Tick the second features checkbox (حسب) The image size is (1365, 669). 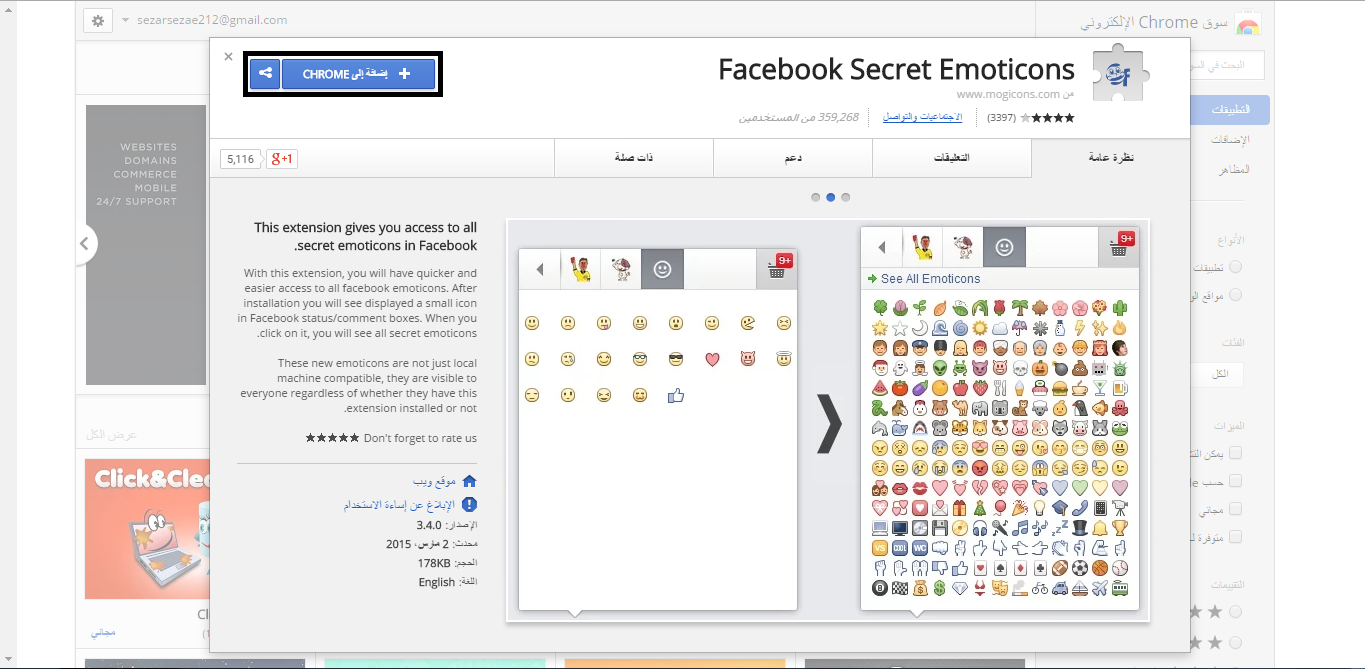coord(1236,481)
